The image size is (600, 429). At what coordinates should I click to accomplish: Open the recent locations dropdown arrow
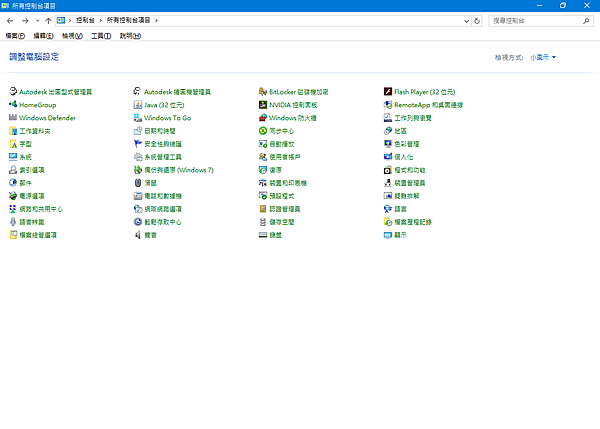[x=37, y=21]
